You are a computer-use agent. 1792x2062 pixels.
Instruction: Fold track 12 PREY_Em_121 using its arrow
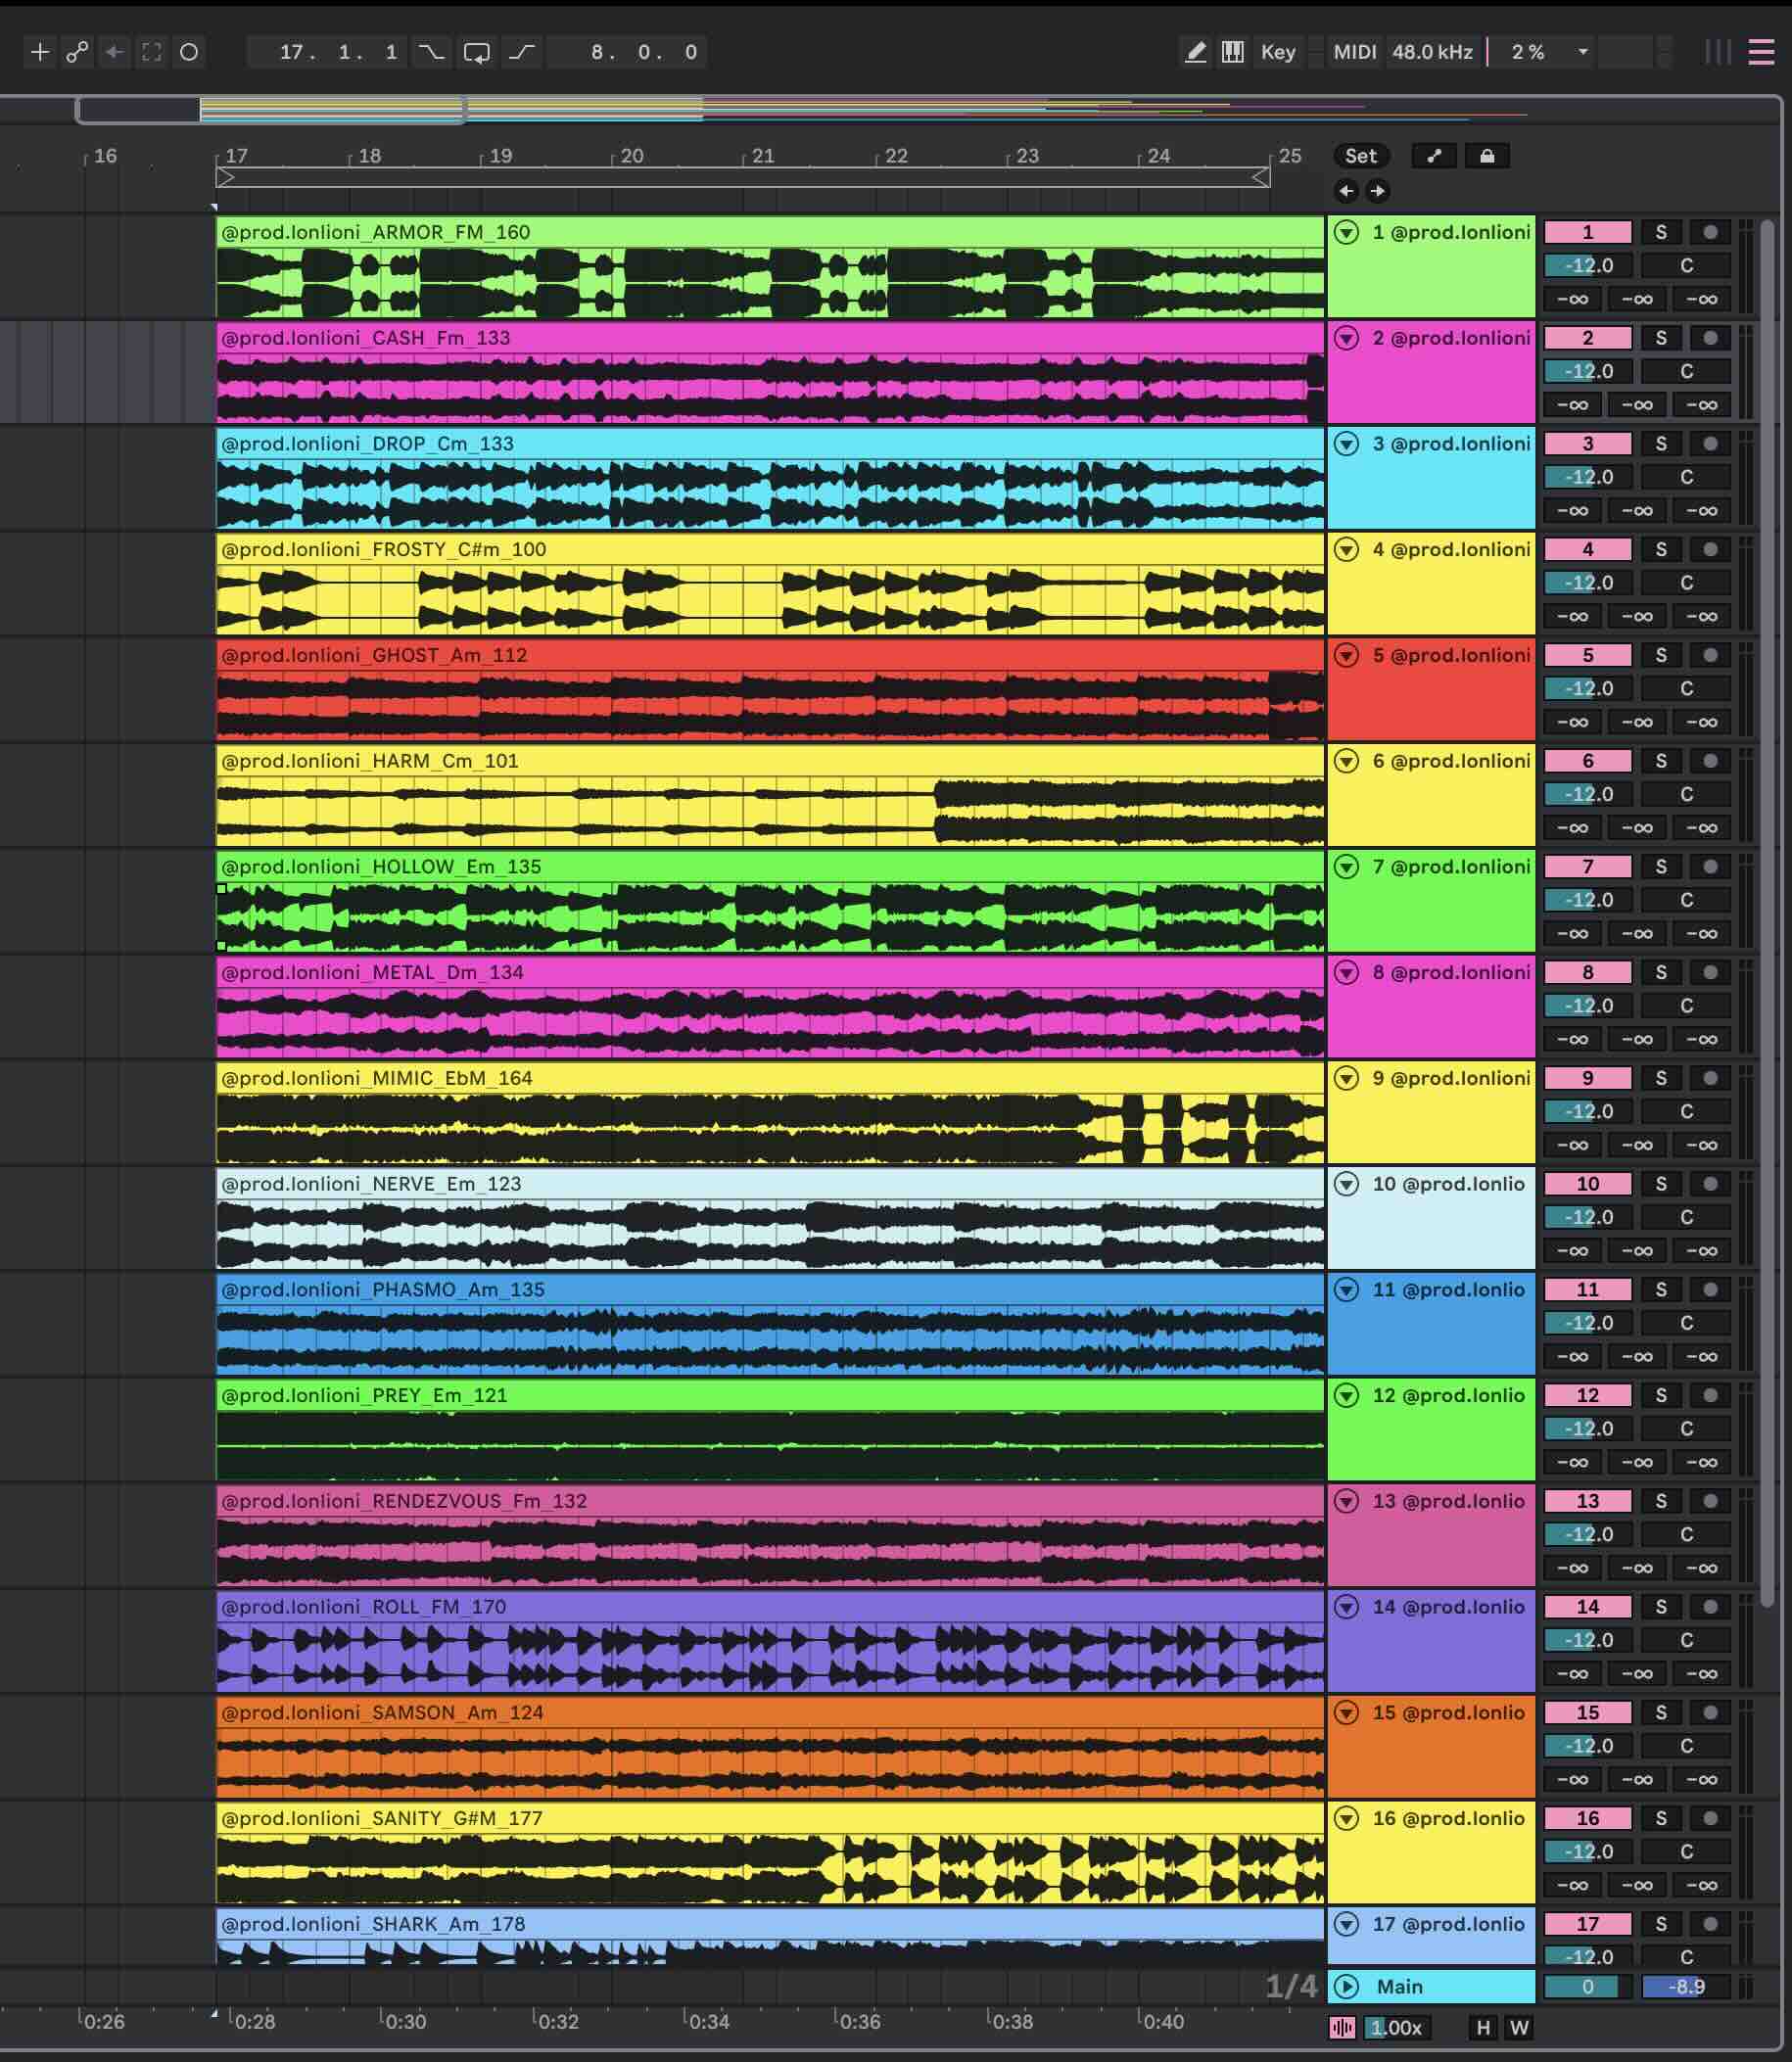[x=1347, y=1396]
